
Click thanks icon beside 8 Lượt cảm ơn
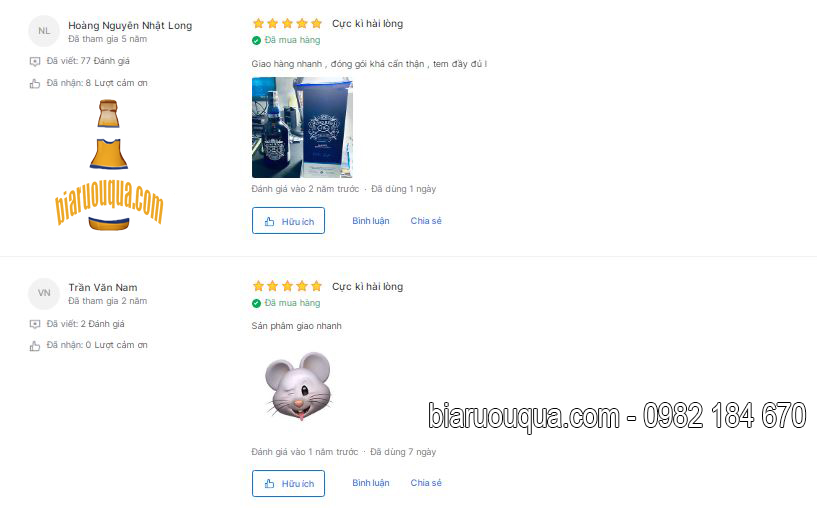[35, 83]
